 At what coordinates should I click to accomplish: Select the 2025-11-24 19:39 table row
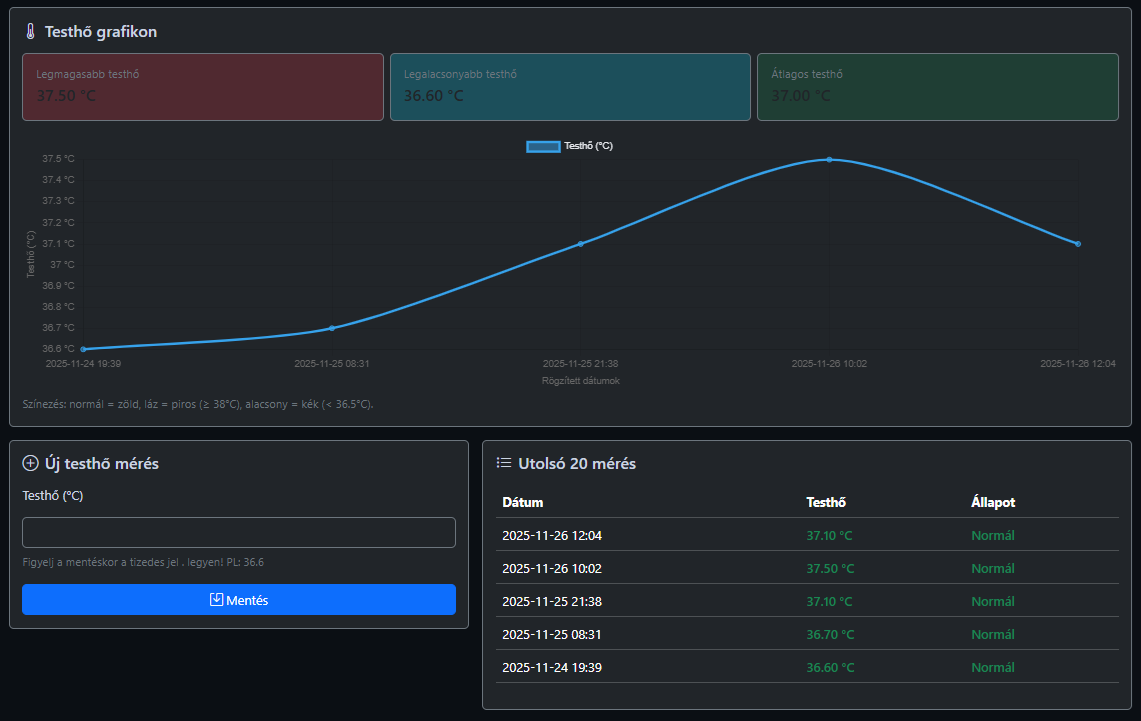coord(807,667)
